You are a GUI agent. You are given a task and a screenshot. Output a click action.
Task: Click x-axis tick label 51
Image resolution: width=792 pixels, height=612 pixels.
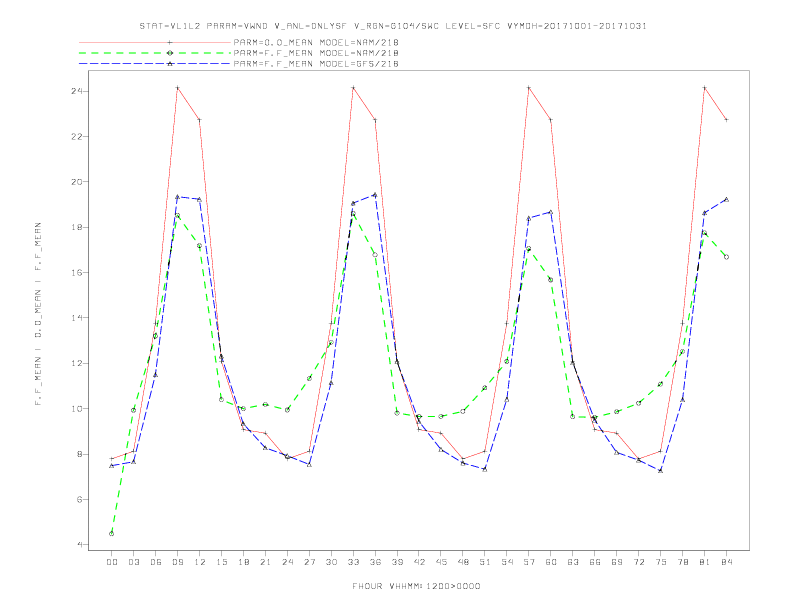485,562
